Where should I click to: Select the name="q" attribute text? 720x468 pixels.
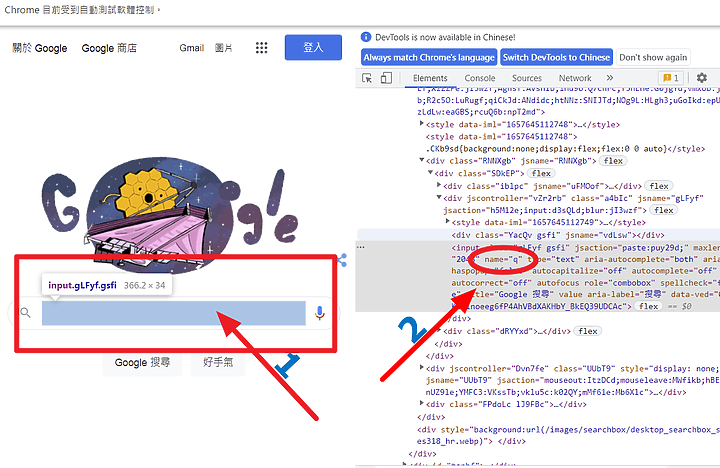pyautogui.click(x=503, y=259)
